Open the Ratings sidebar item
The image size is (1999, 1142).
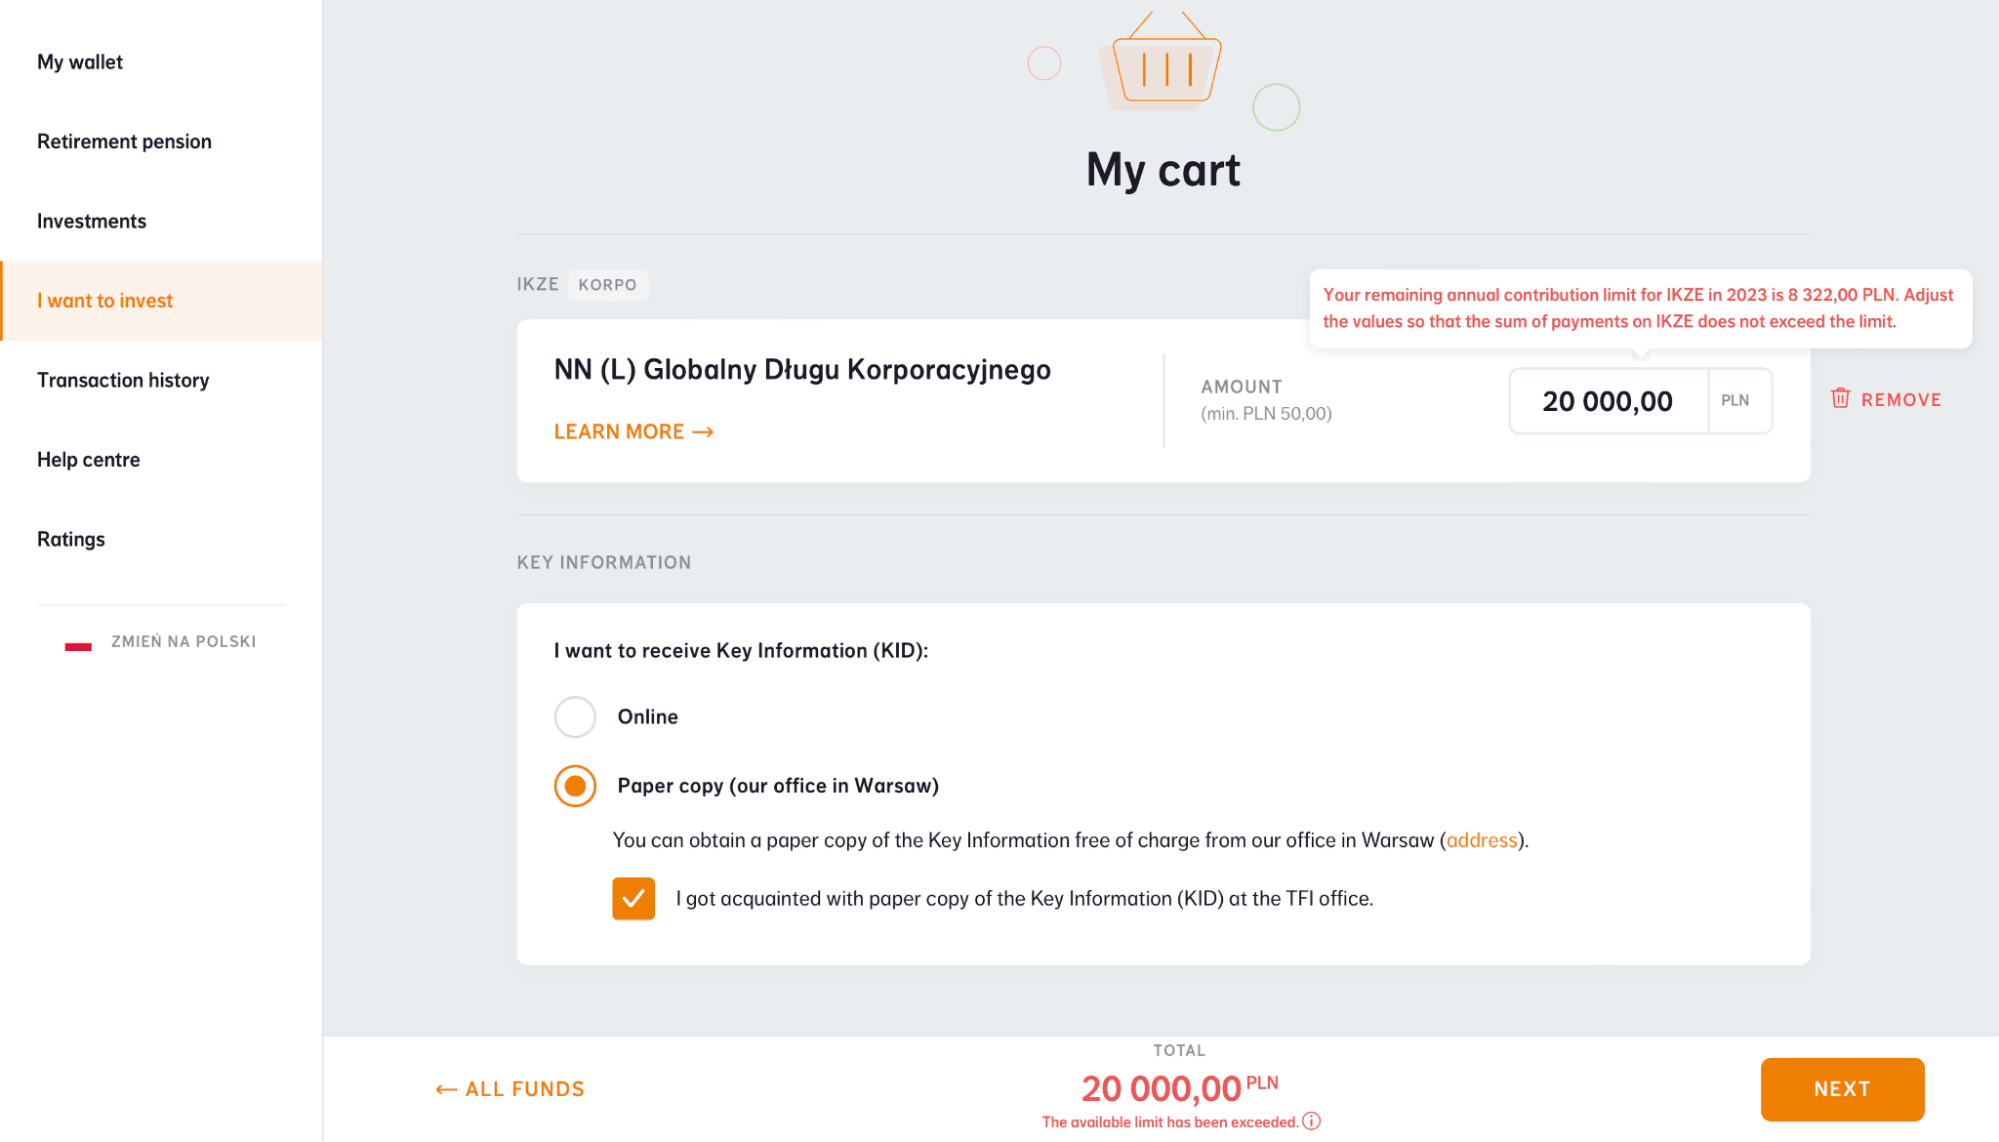pos(71,539)
